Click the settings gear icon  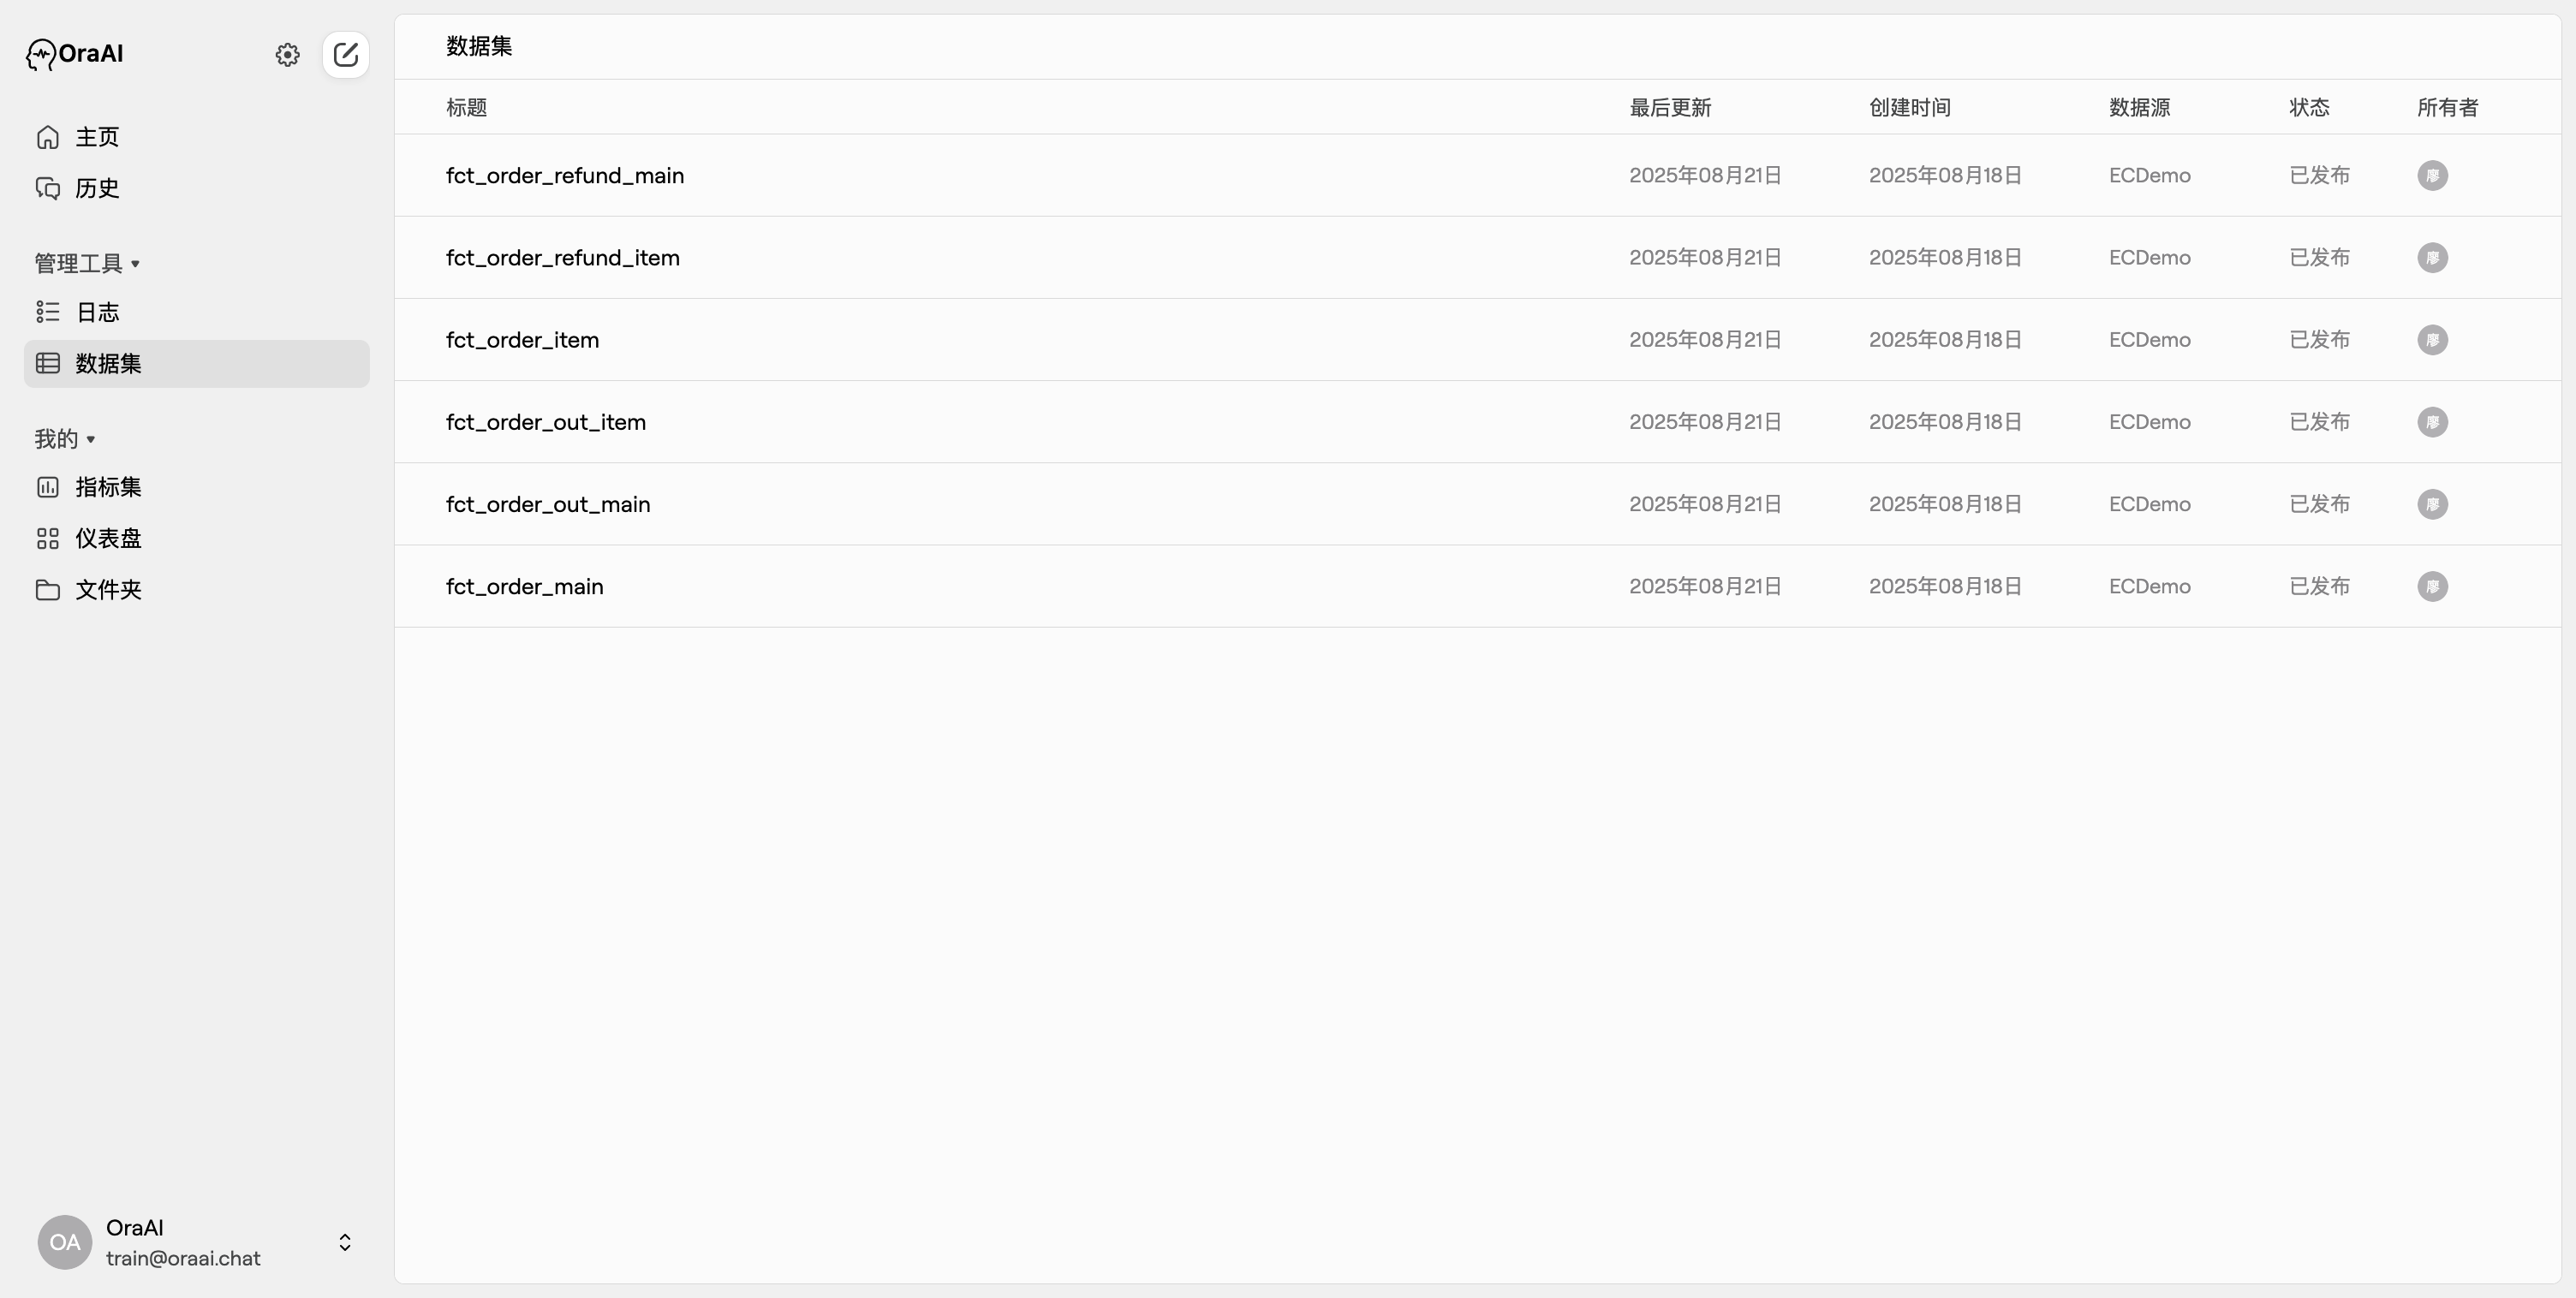coord(287,54)
